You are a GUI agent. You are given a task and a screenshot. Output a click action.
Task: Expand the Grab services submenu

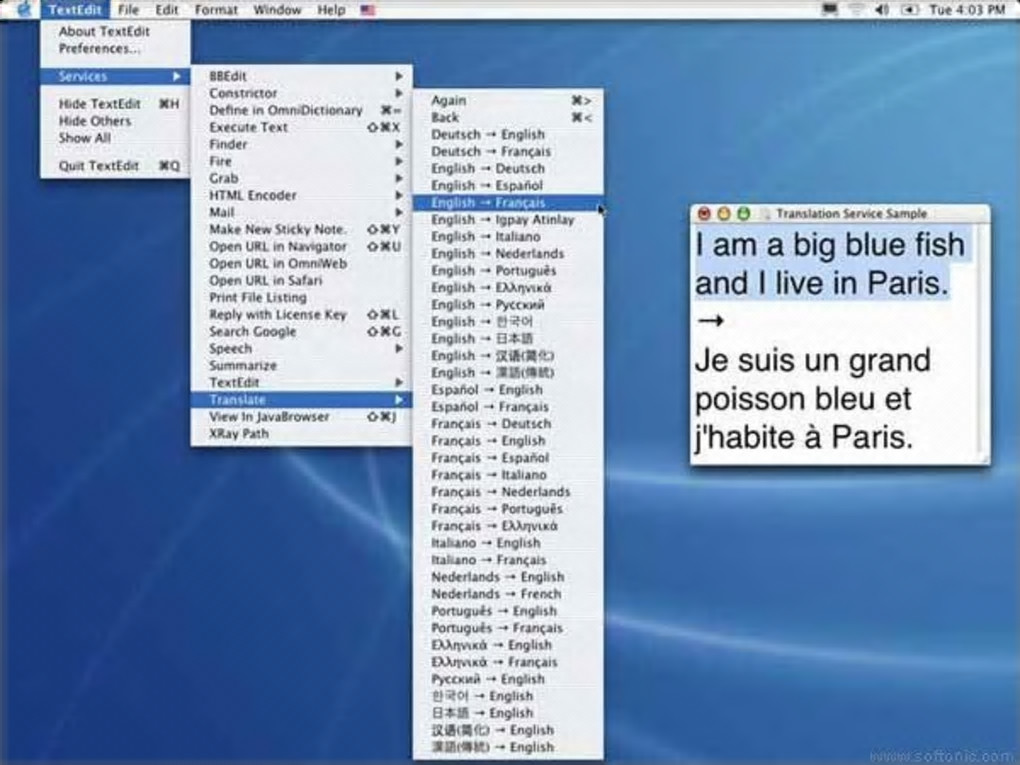301,178
